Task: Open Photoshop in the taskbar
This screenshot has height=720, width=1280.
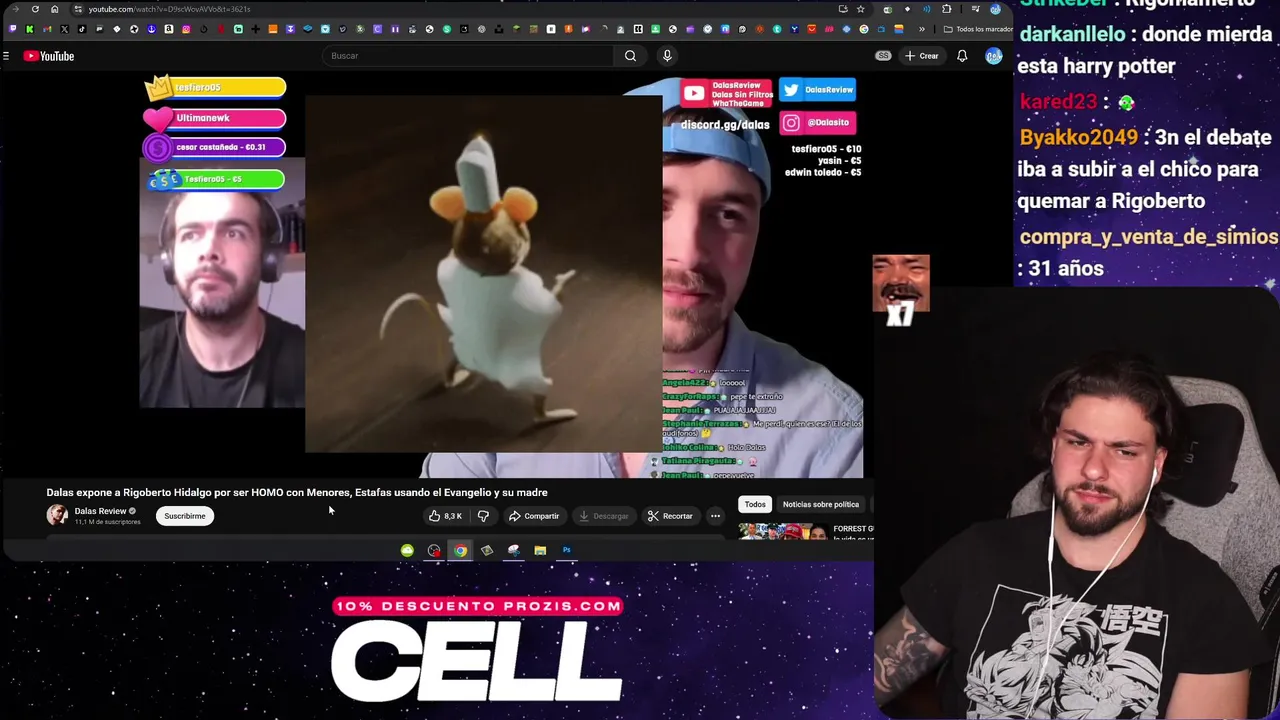Action: 566,550
